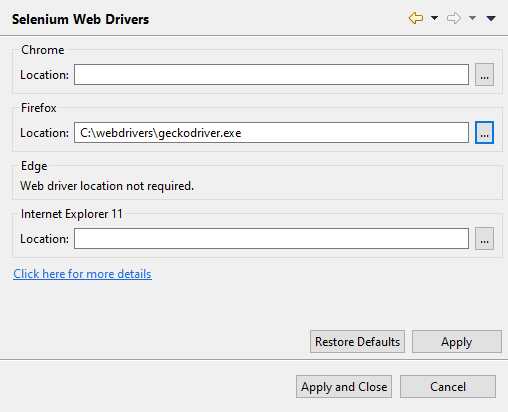Image resolution: width=508 pixels, height=412 pixels.
Task: Open the 'Click here for more details' link
Action: 82,274
